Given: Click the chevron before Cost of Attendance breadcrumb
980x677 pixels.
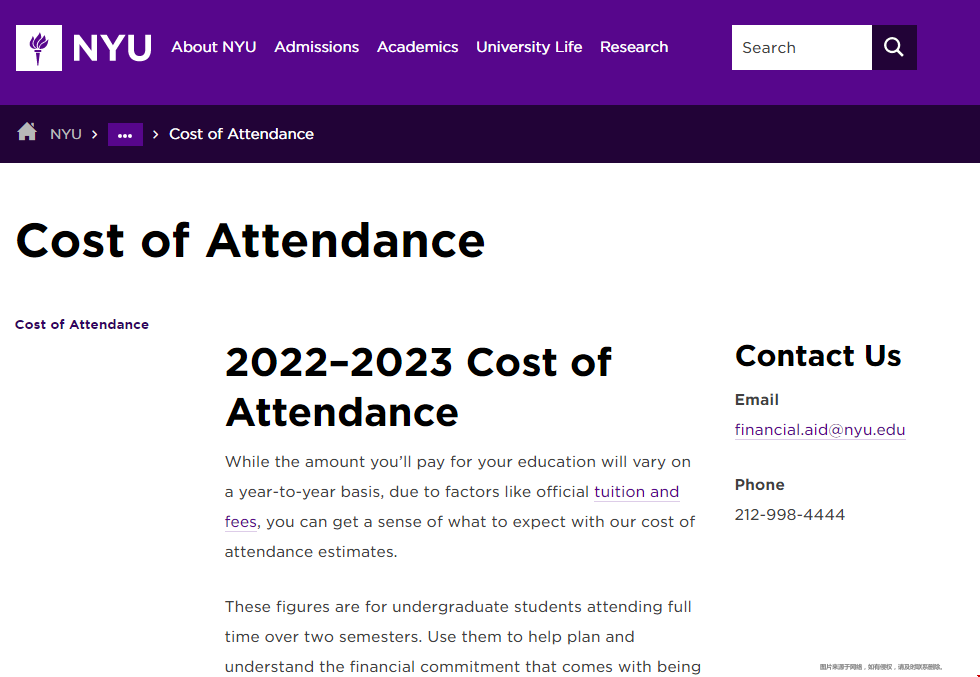Looking at the screenshot, I should 156,134.
